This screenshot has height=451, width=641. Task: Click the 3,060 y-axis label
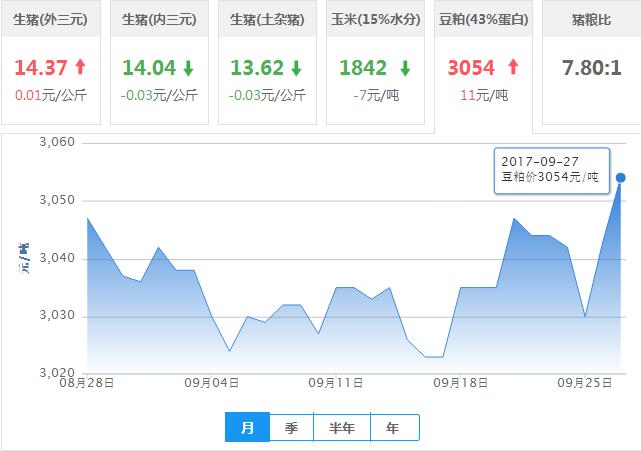coord(57,142)
